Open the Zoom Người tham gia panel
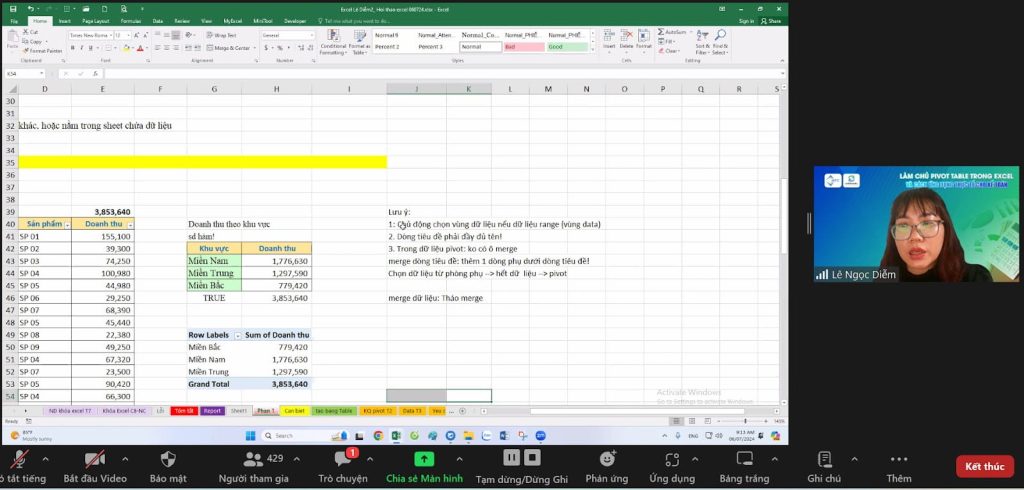 253,467
